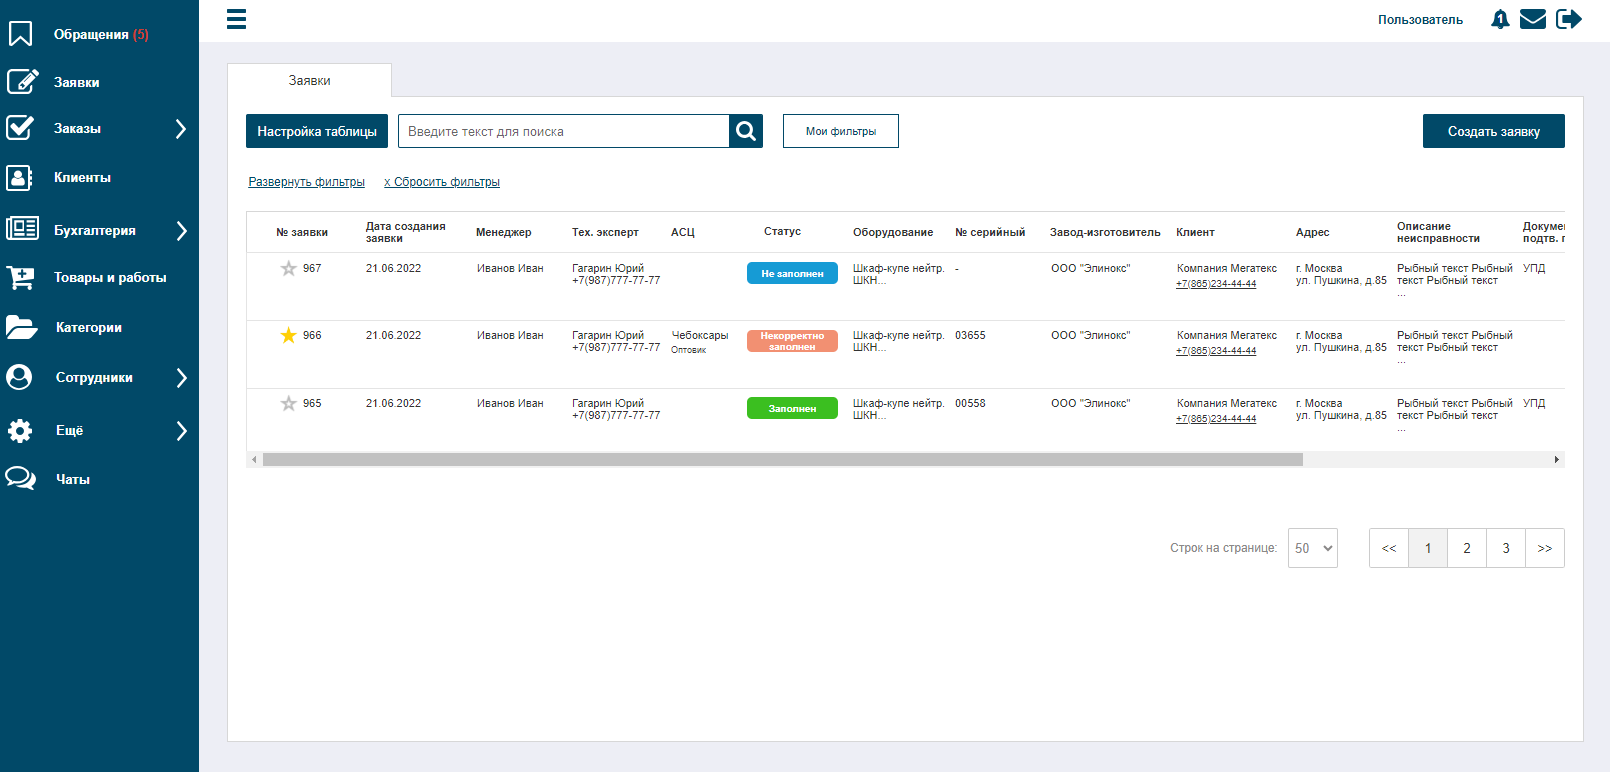
Task: Open the hamburger menu icon
Action: 236,19
